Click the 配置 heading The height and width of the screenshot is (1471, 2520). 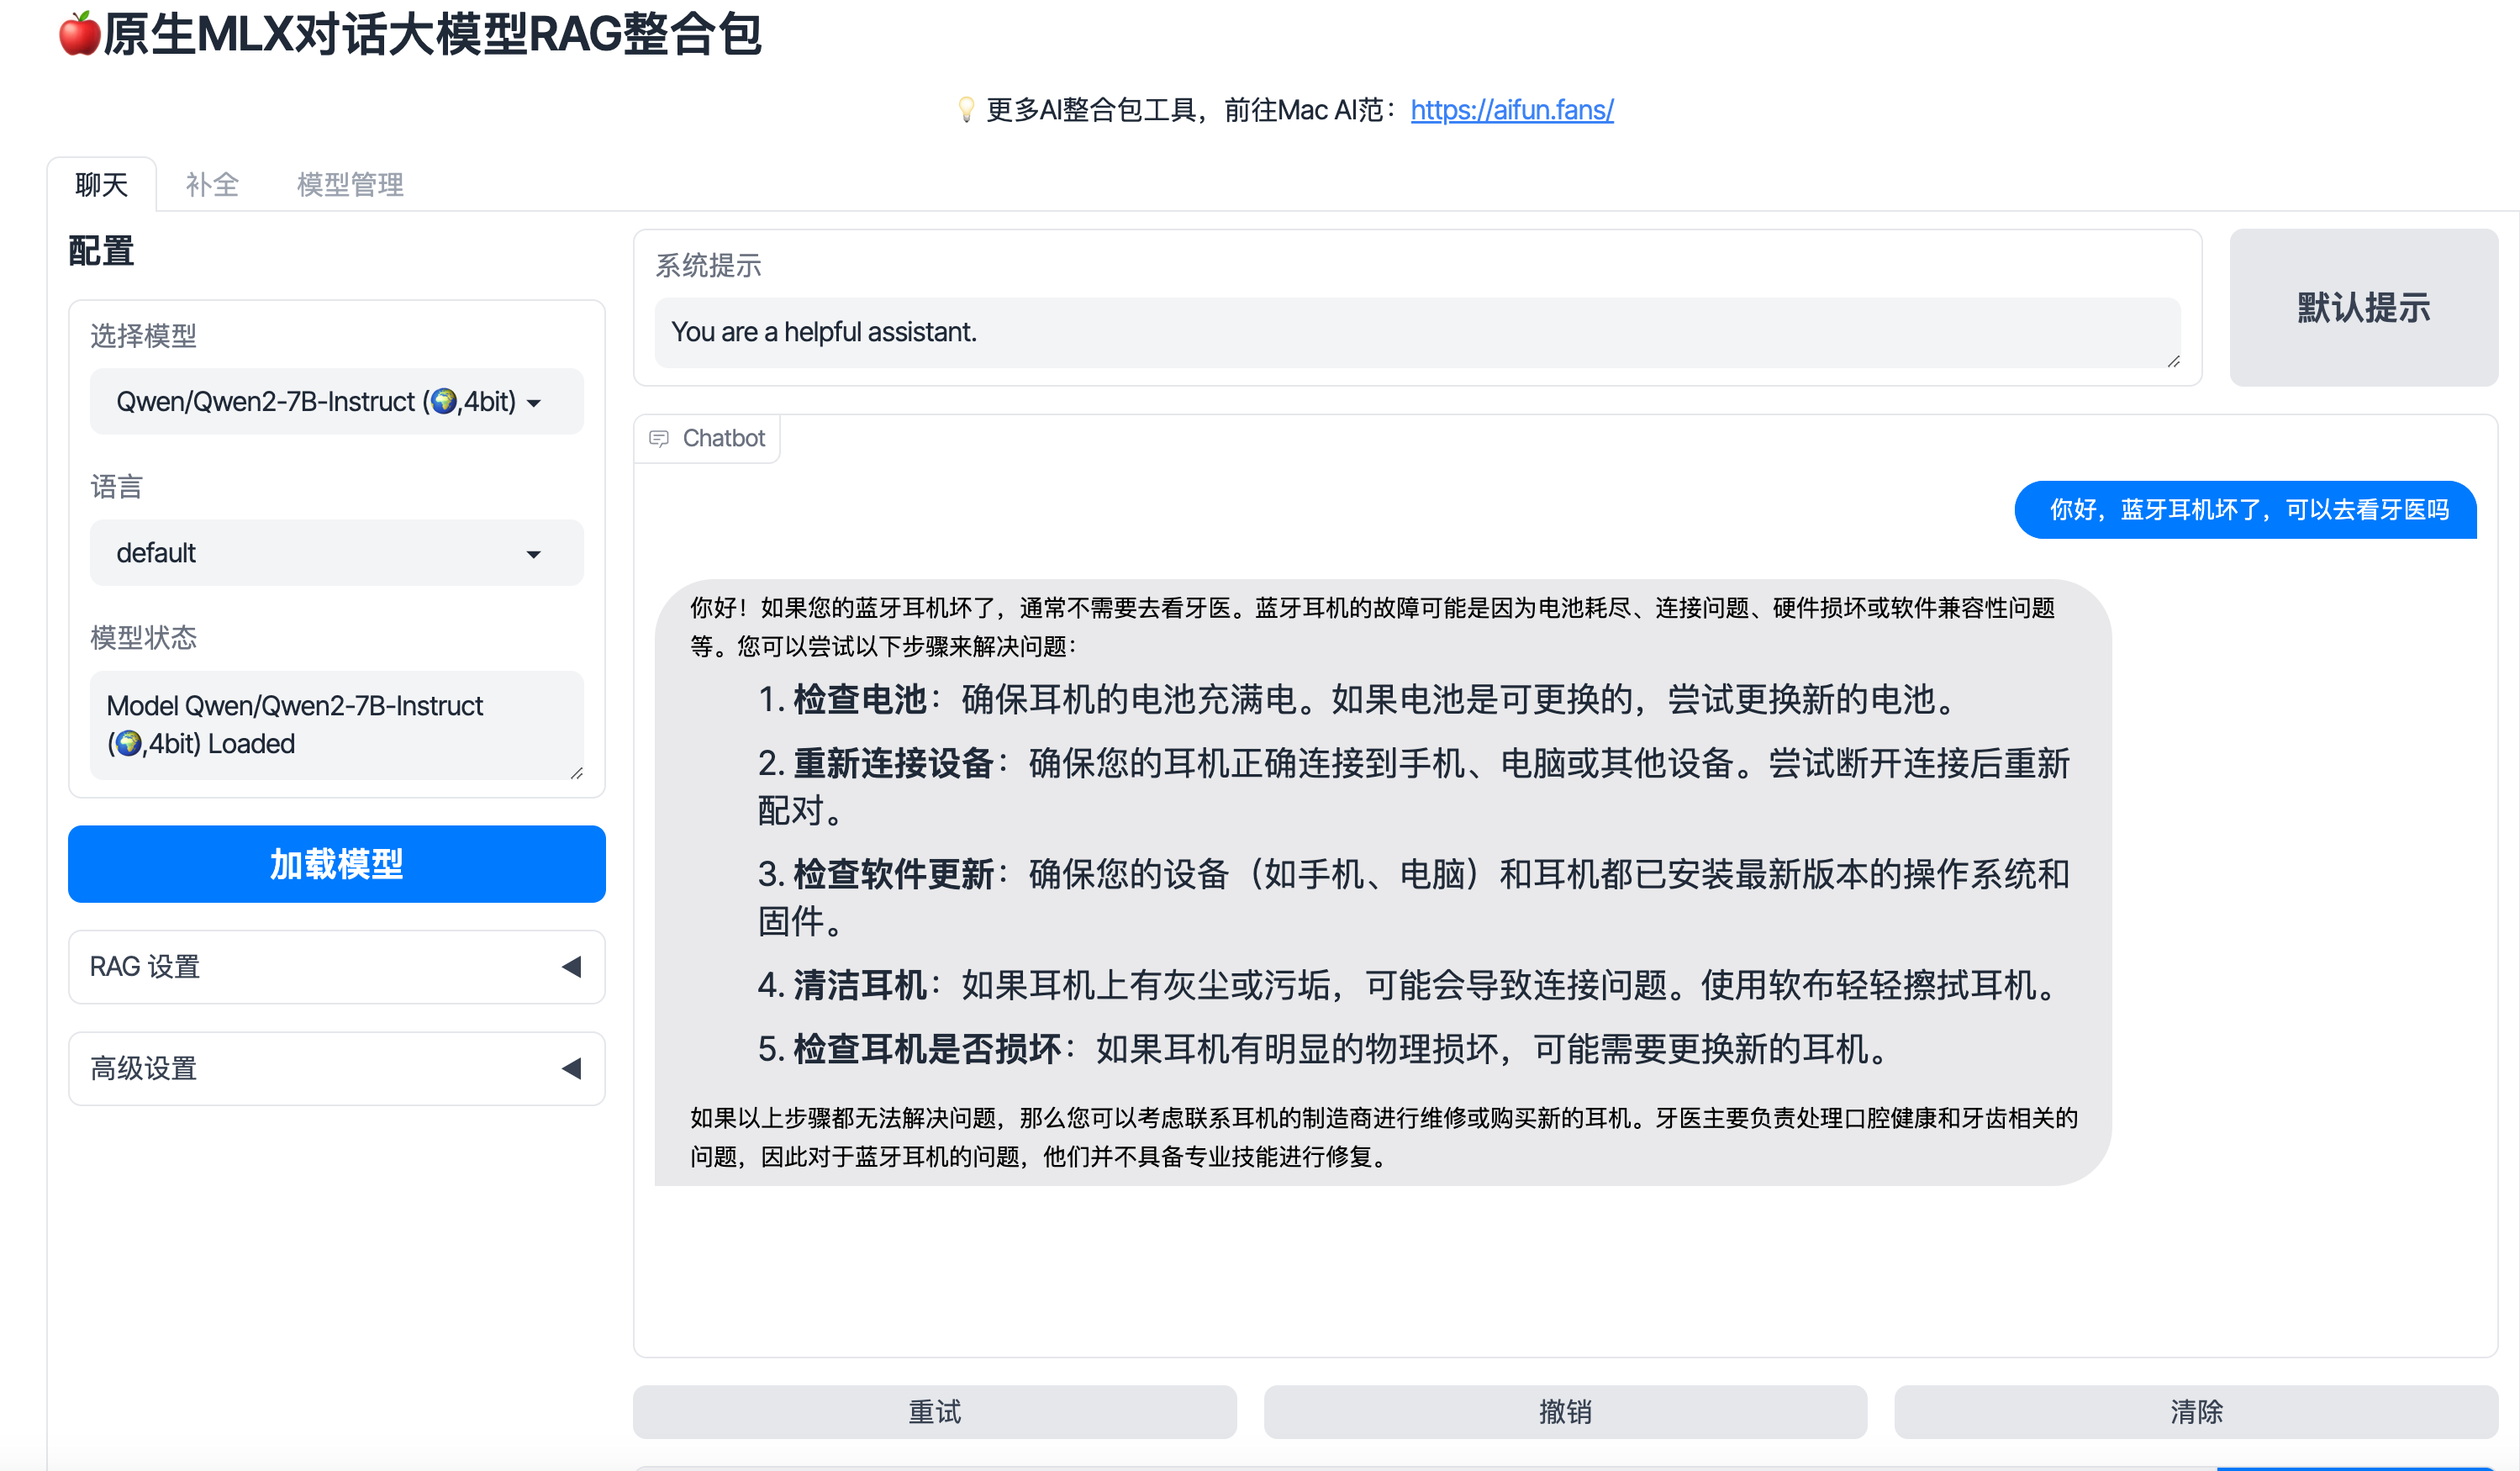101,251
